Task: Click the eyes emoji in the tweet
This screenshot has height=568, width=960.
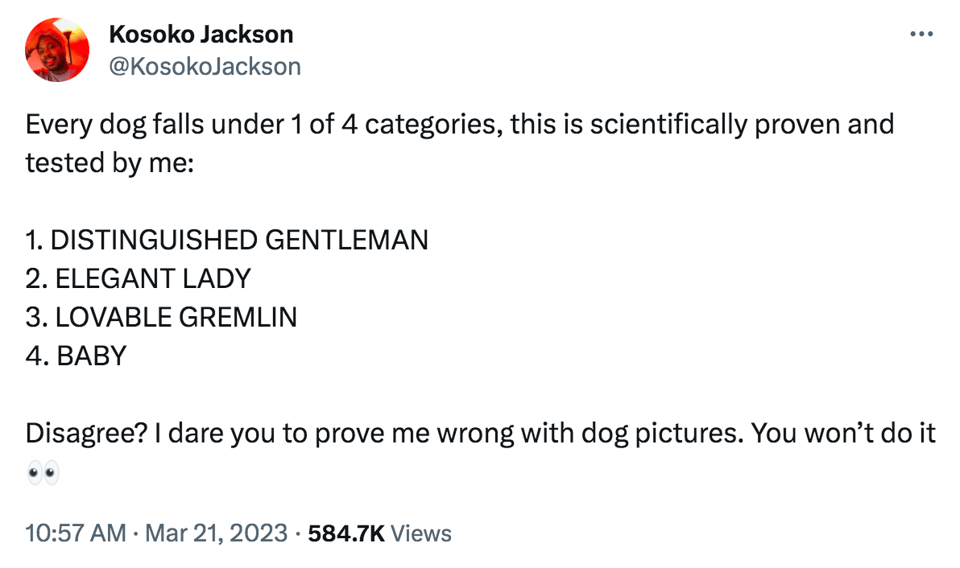Action: (x=43, y=471)
